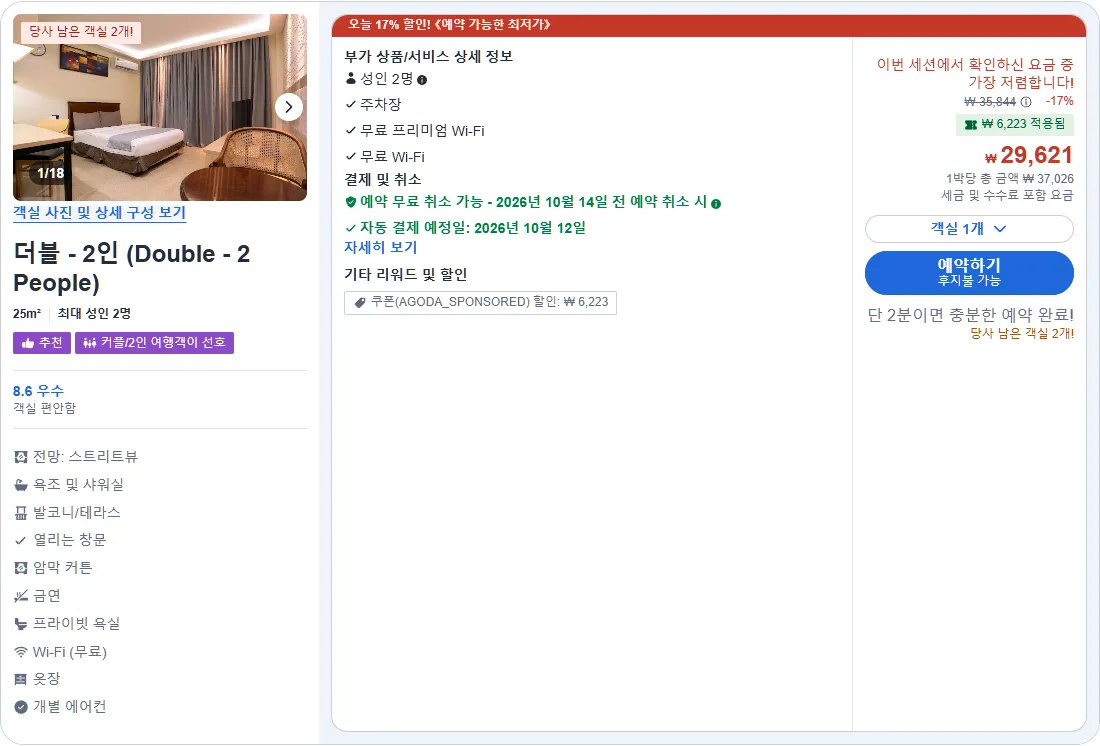Select the 단 2분이면 충분한 예약 완료! text
Viewport: 1100px width, 746px height.
point(970,315)
